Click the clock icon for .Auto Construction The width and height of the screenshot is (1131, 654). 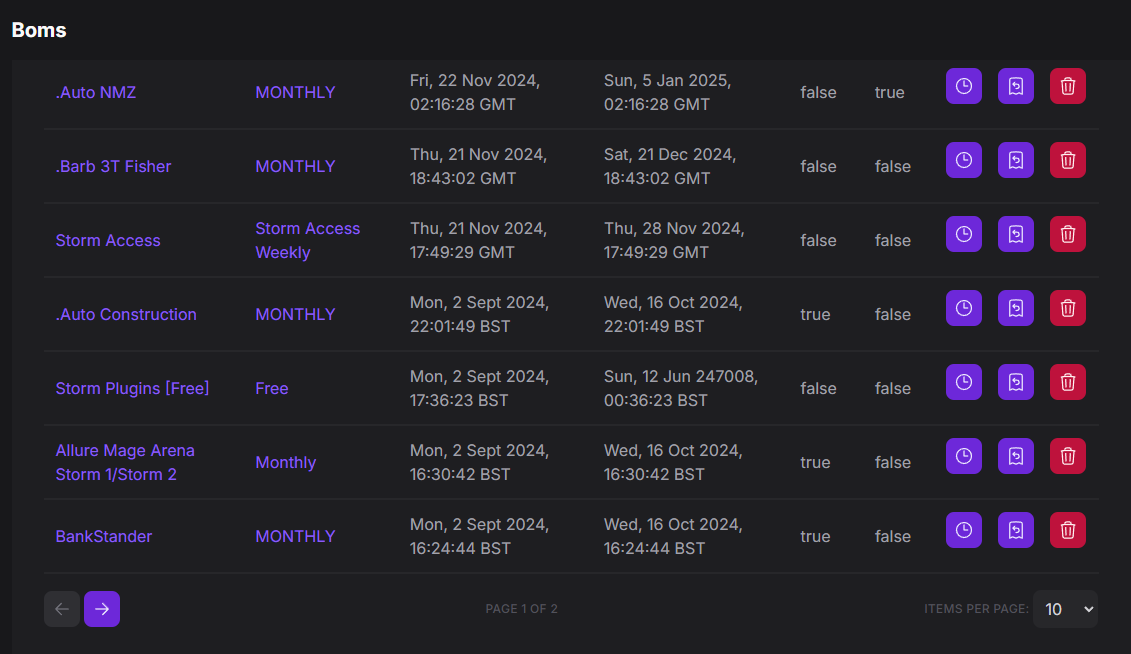tap(964, 309)
